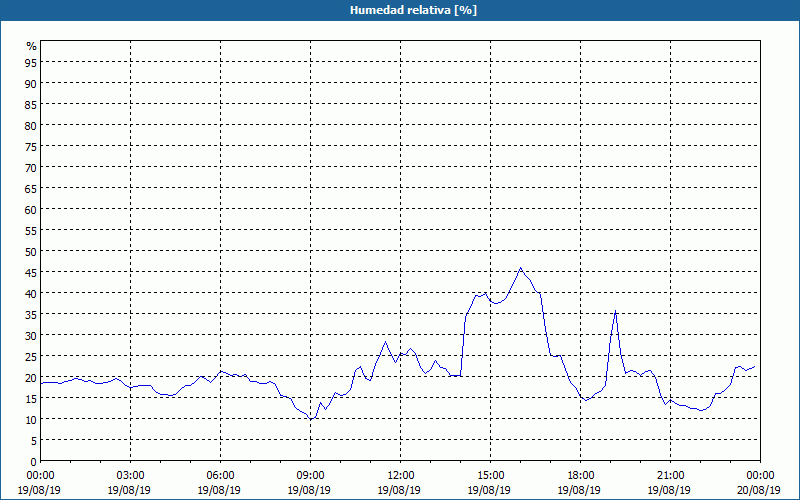
Task: Click the '00:00' label above '20/08/19'
Action: pyautogui.click(x=760, y=476)
